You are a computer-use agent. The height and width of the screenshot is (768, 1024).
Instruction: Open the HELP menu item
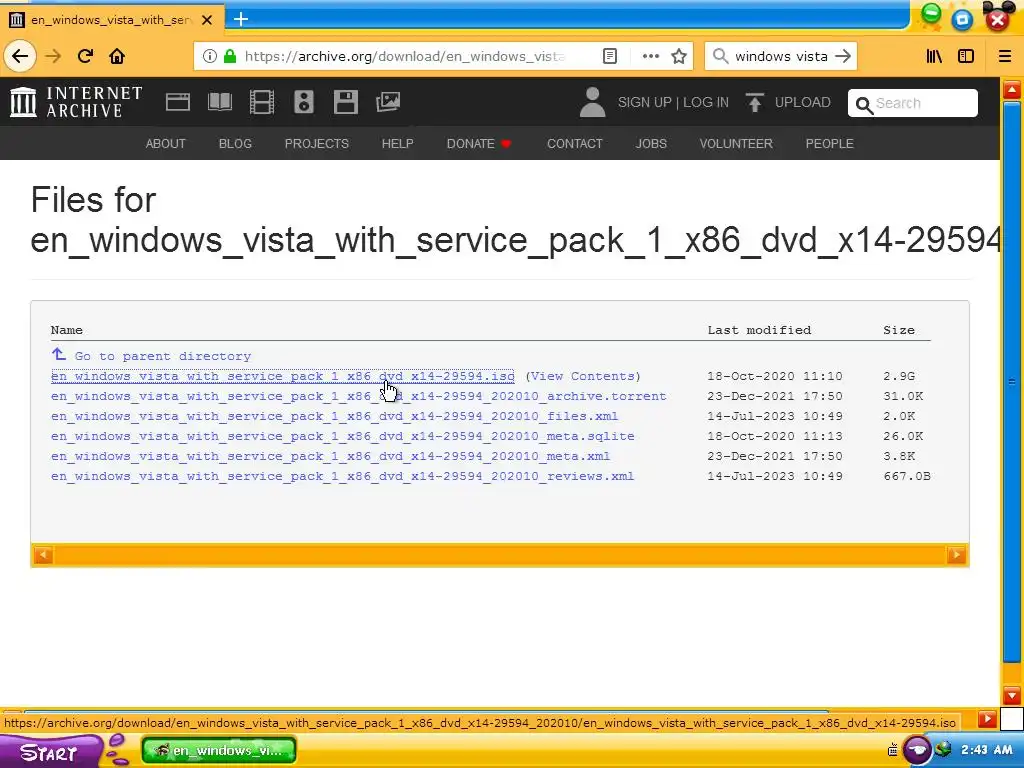(x=397, y=144)
